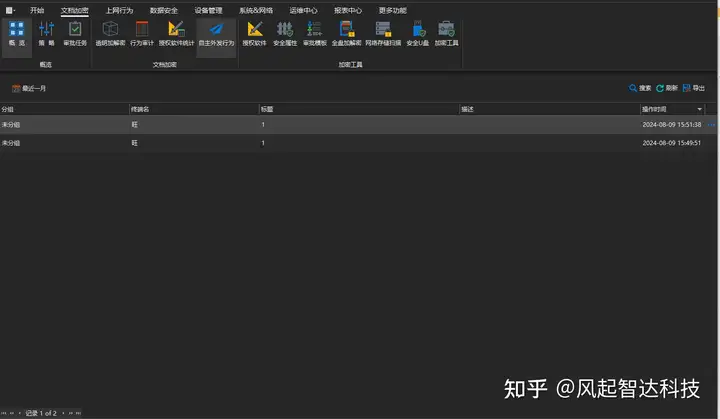Click the 导出 export button
The width and height of the screenshot is (720, 419).
click(694, 88)
